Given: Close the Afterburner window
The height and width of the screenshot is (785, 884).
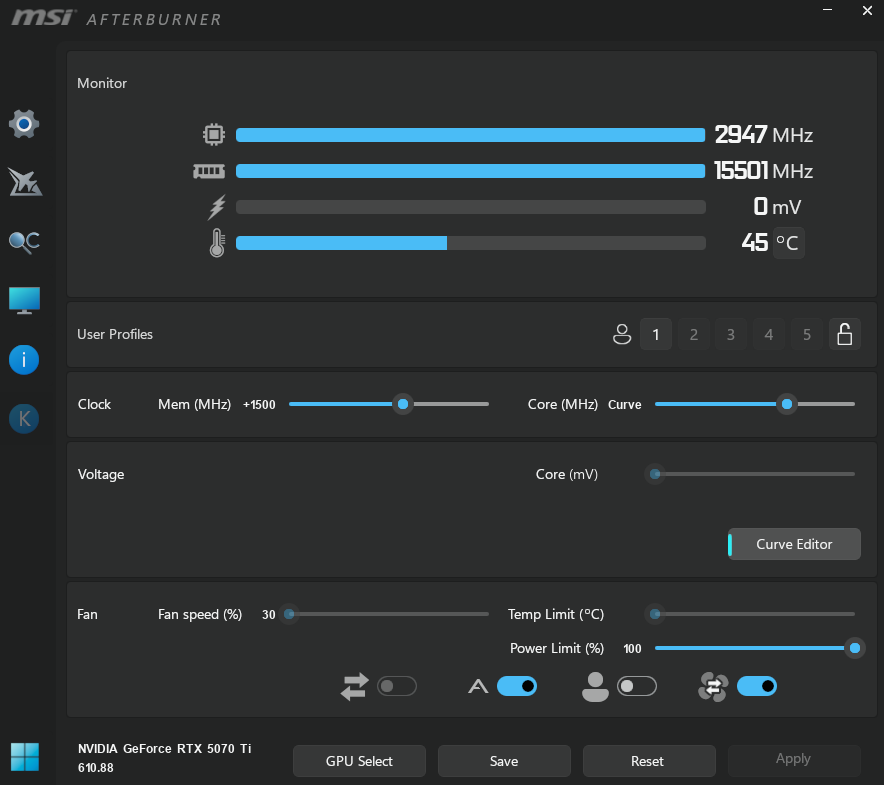Looking at the screenshot, I should pyautogui.click(x=867, y=10).
